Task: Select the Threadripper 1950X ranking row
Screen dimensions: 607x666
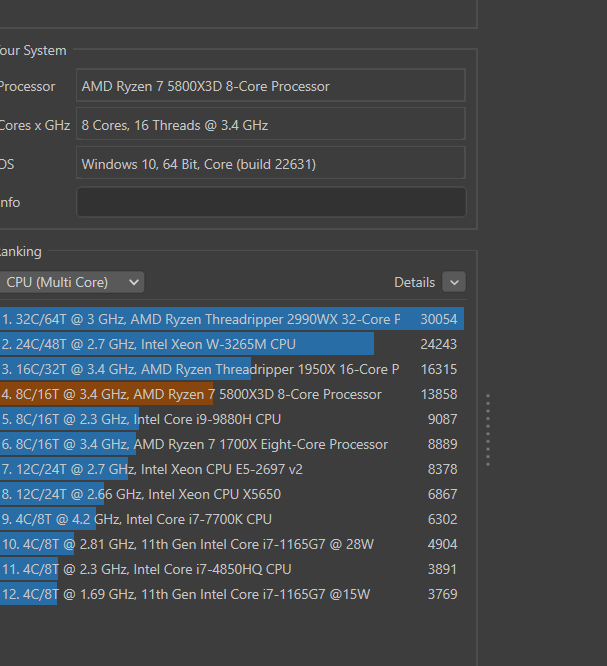Action: pos(232,369)
